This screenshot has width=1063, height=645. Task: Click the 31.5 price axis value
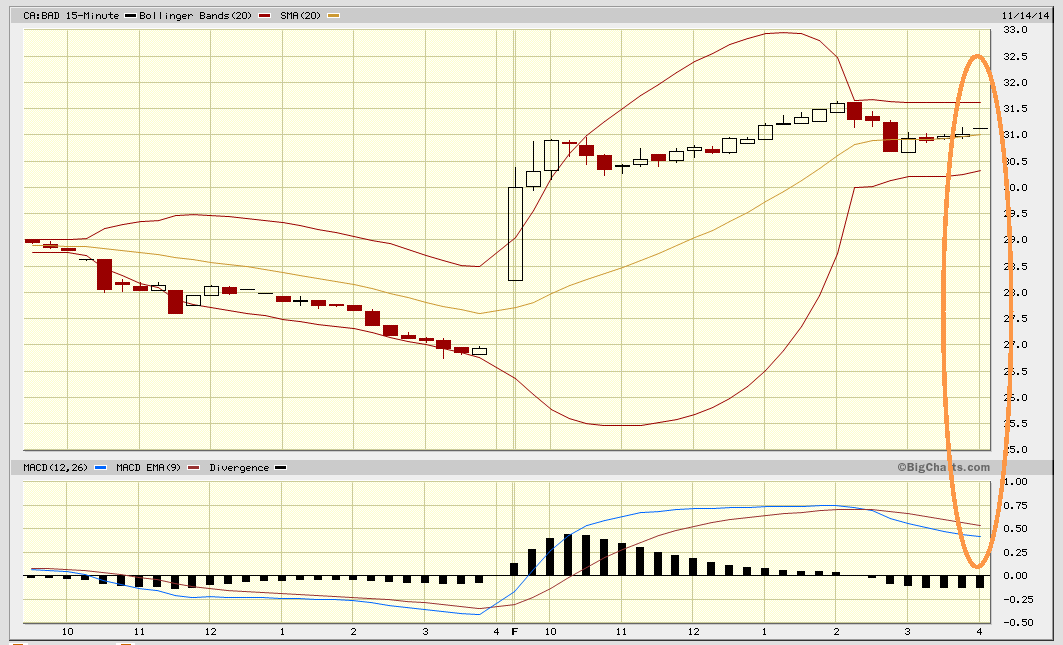(1015, 109)
